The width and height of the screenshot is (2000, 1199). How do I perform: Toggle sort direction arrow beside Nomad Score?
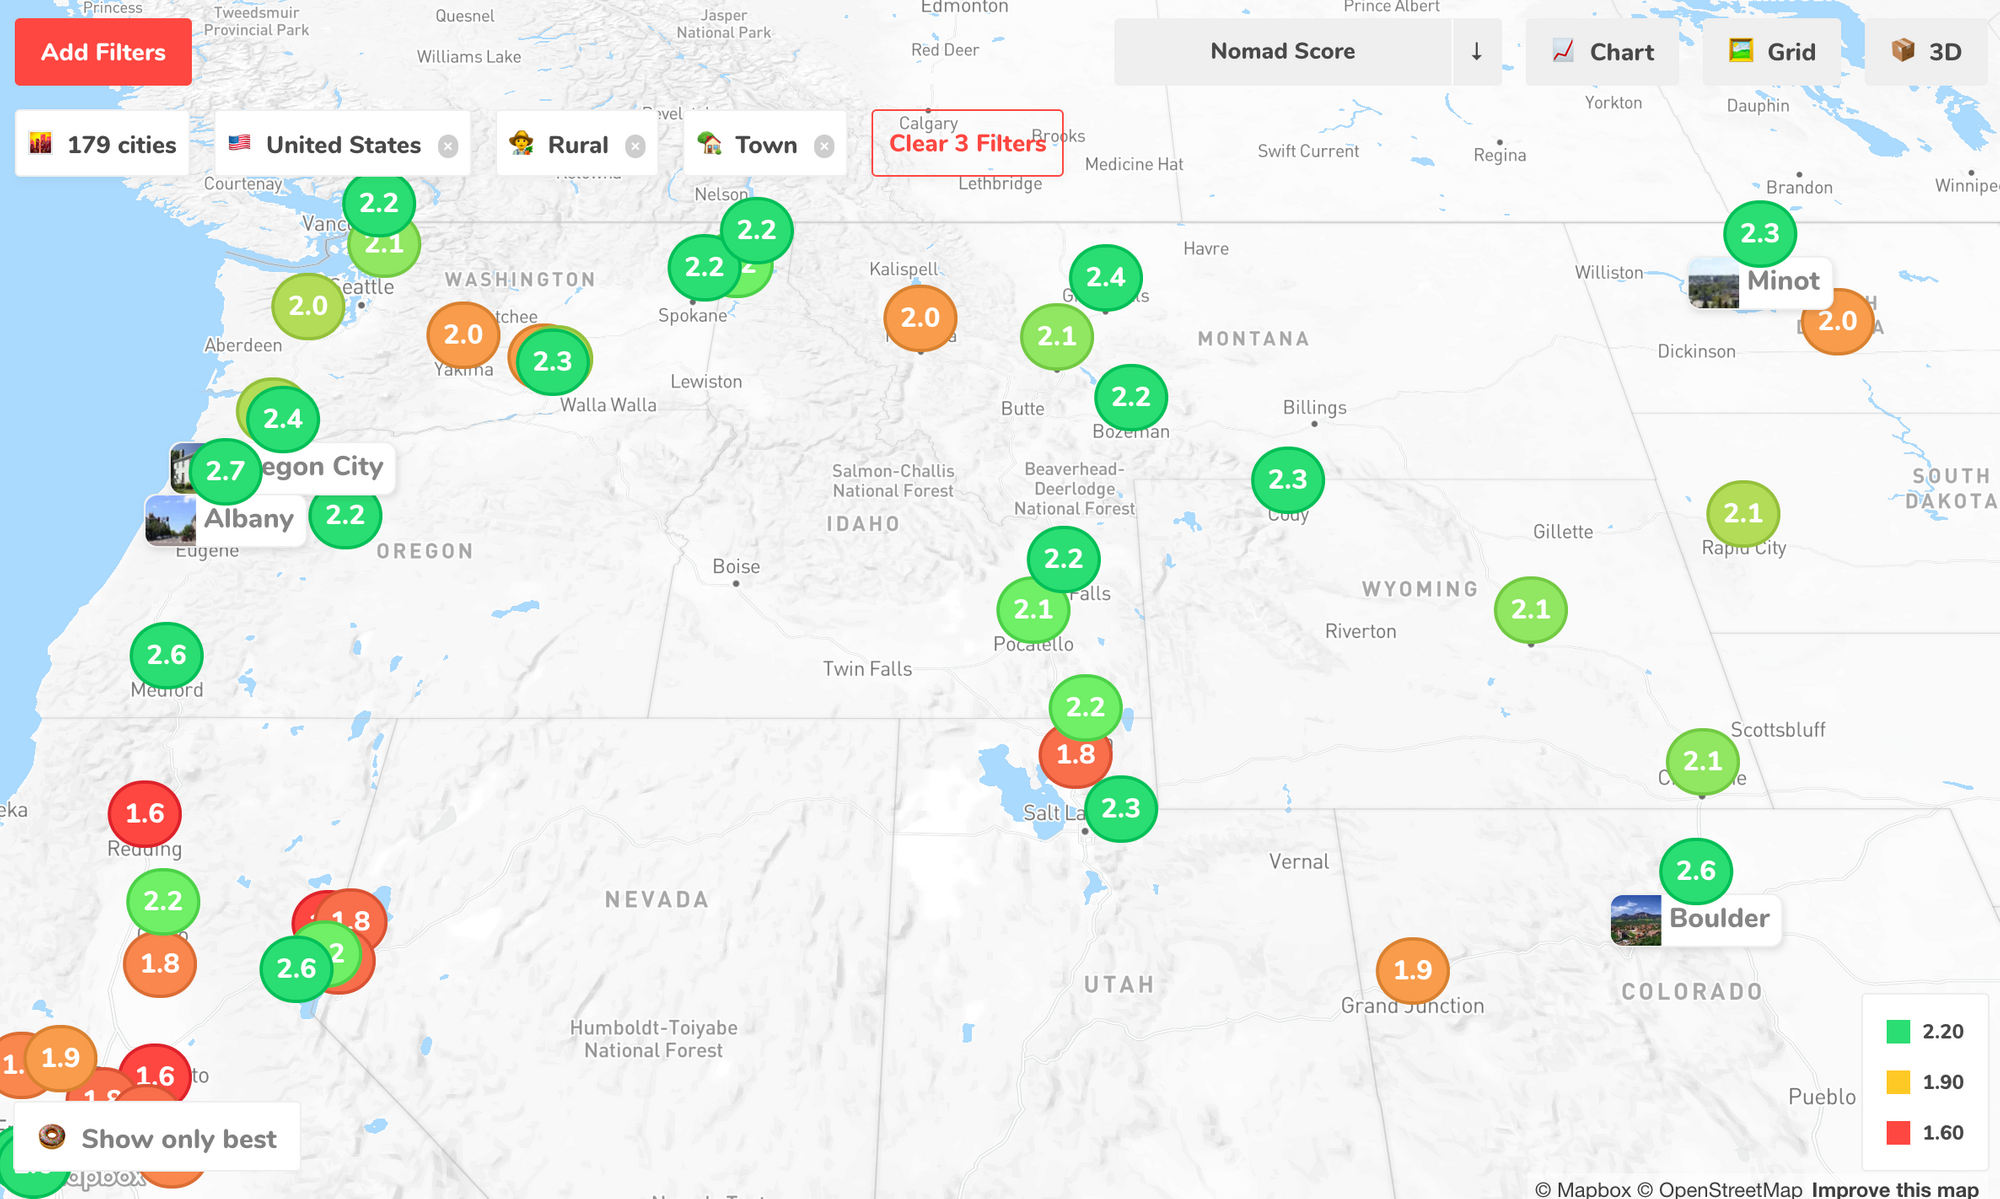[x=1476, y=52]
